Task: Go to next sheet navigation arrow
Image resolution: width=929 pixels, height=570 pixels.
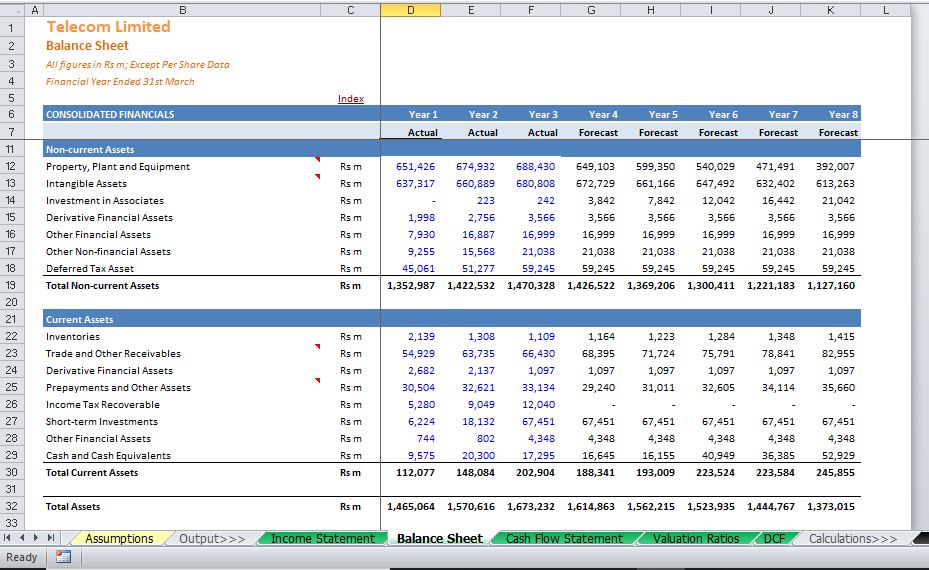Action: coord(36,538)
